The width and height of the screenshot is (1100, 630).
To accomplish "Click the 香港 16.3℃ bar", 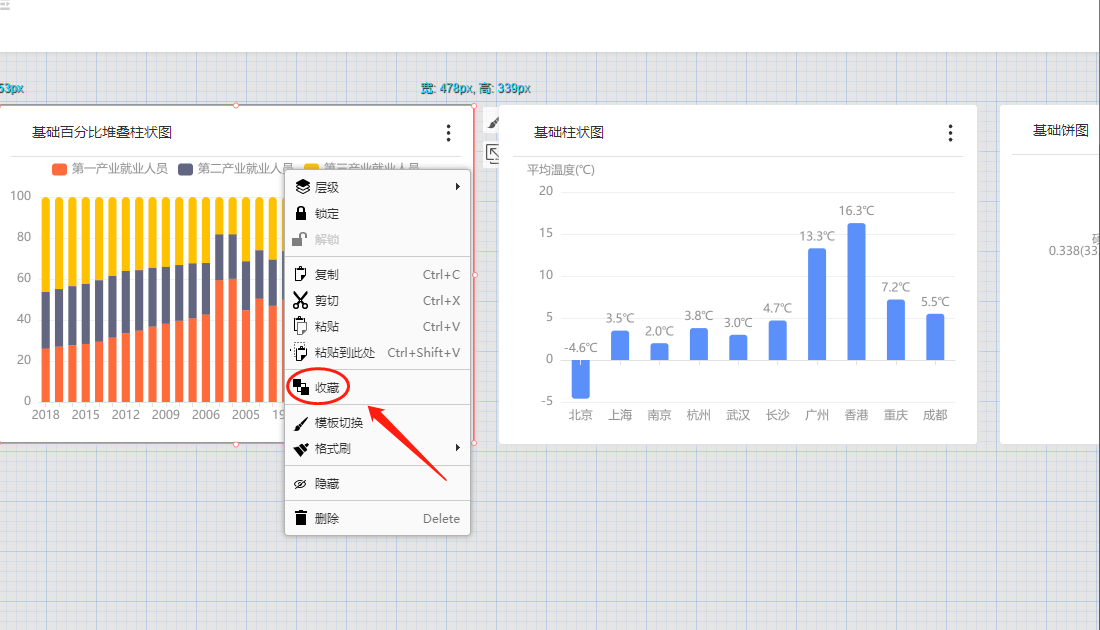I will [x=856, y=291].
